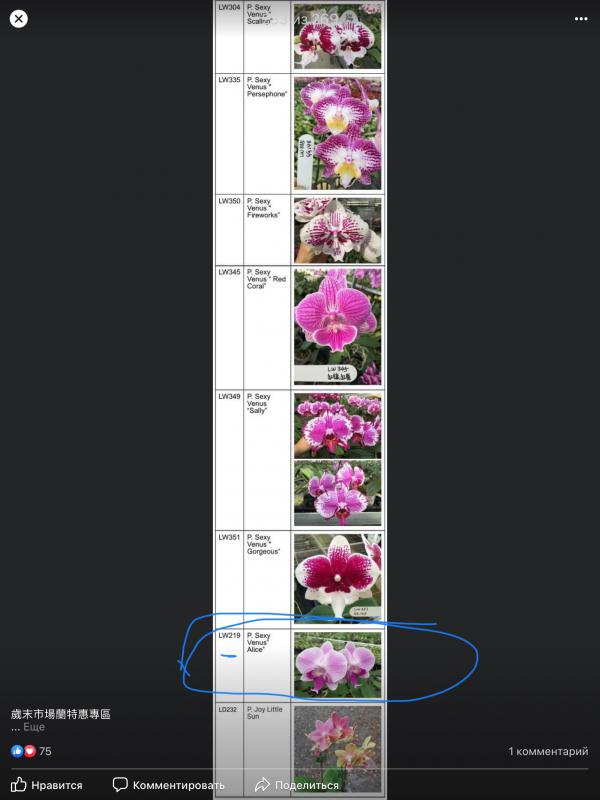Open the three-dot more options menu

coord(581,19)
